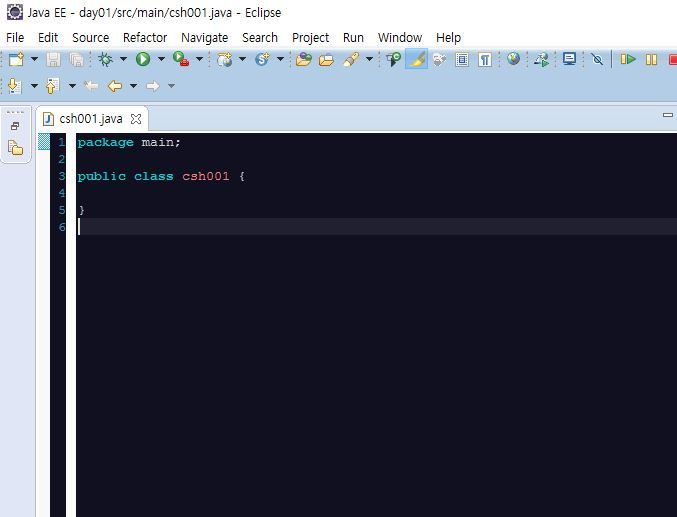The width and height of the screenshot is (677, 517).
Task: Click the 'public' keyword on line 3
Action: click(x=102, y=177)
